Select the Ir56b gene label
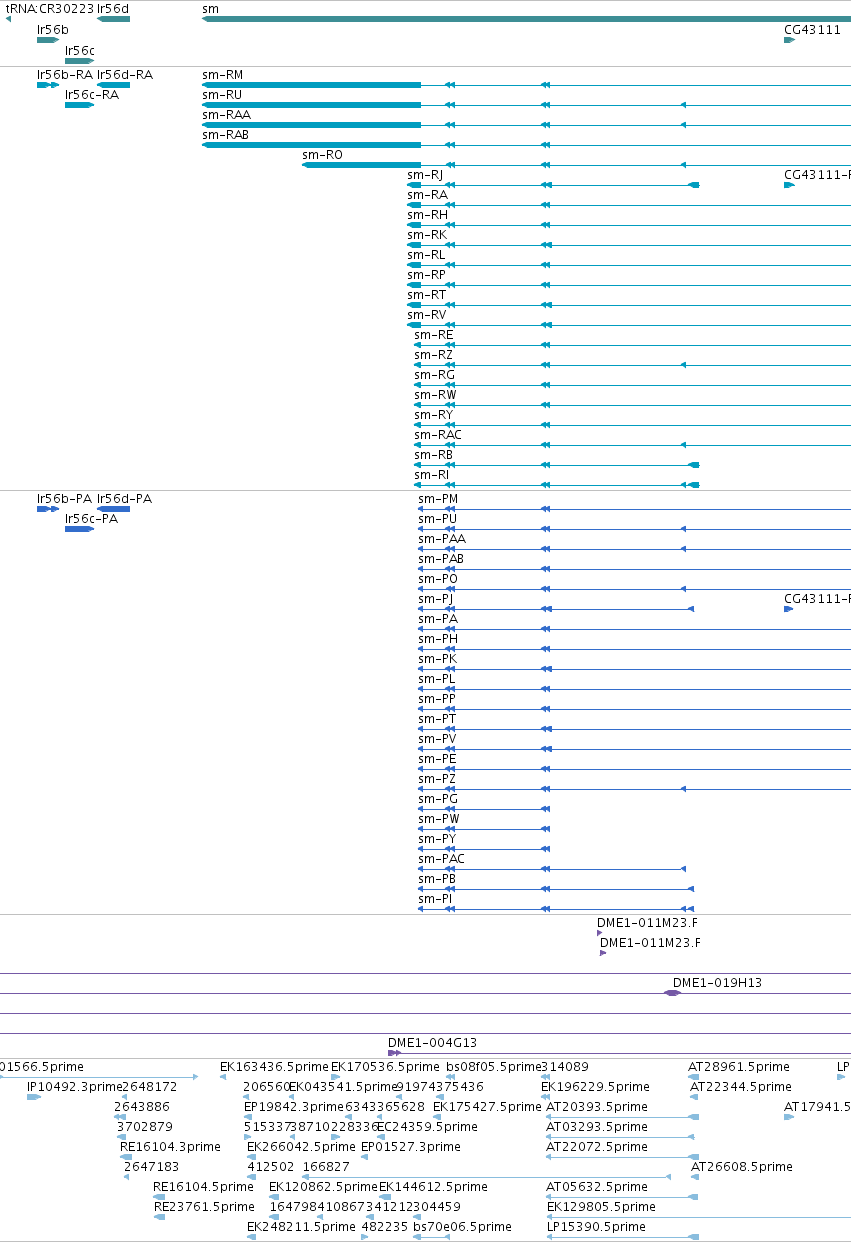Image resolution: width=851 pixels, height=1242 pixels. point(53,30)
